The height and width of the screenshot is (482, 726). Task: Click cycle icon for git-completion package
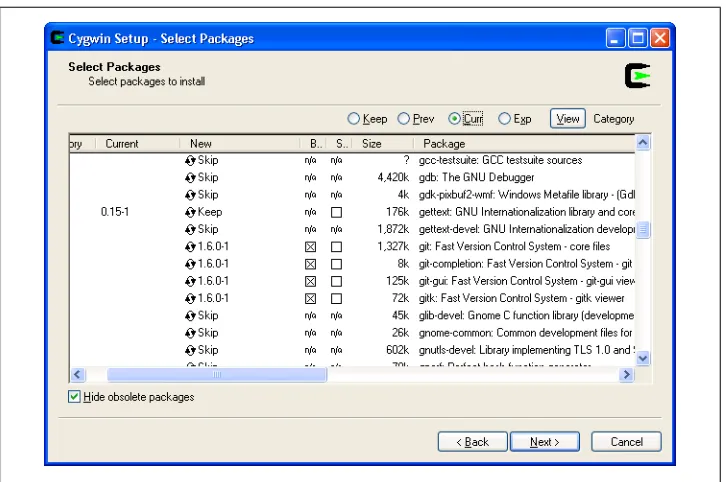[x=190, y=264]
